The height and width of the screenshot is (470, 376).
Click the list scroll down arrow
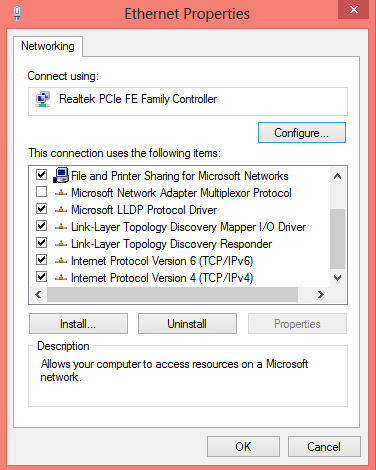coord(337,278)
